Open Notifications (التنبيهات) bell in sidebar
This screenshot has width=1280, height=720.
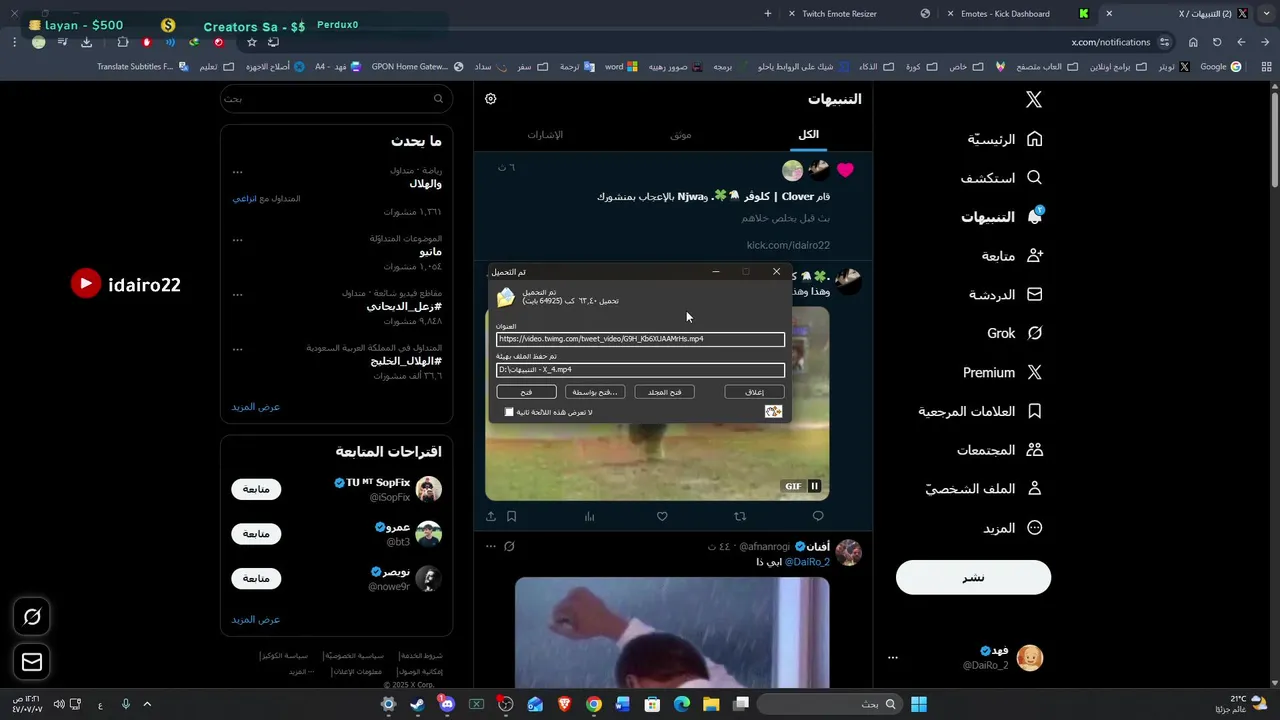tap(1001, 217)
